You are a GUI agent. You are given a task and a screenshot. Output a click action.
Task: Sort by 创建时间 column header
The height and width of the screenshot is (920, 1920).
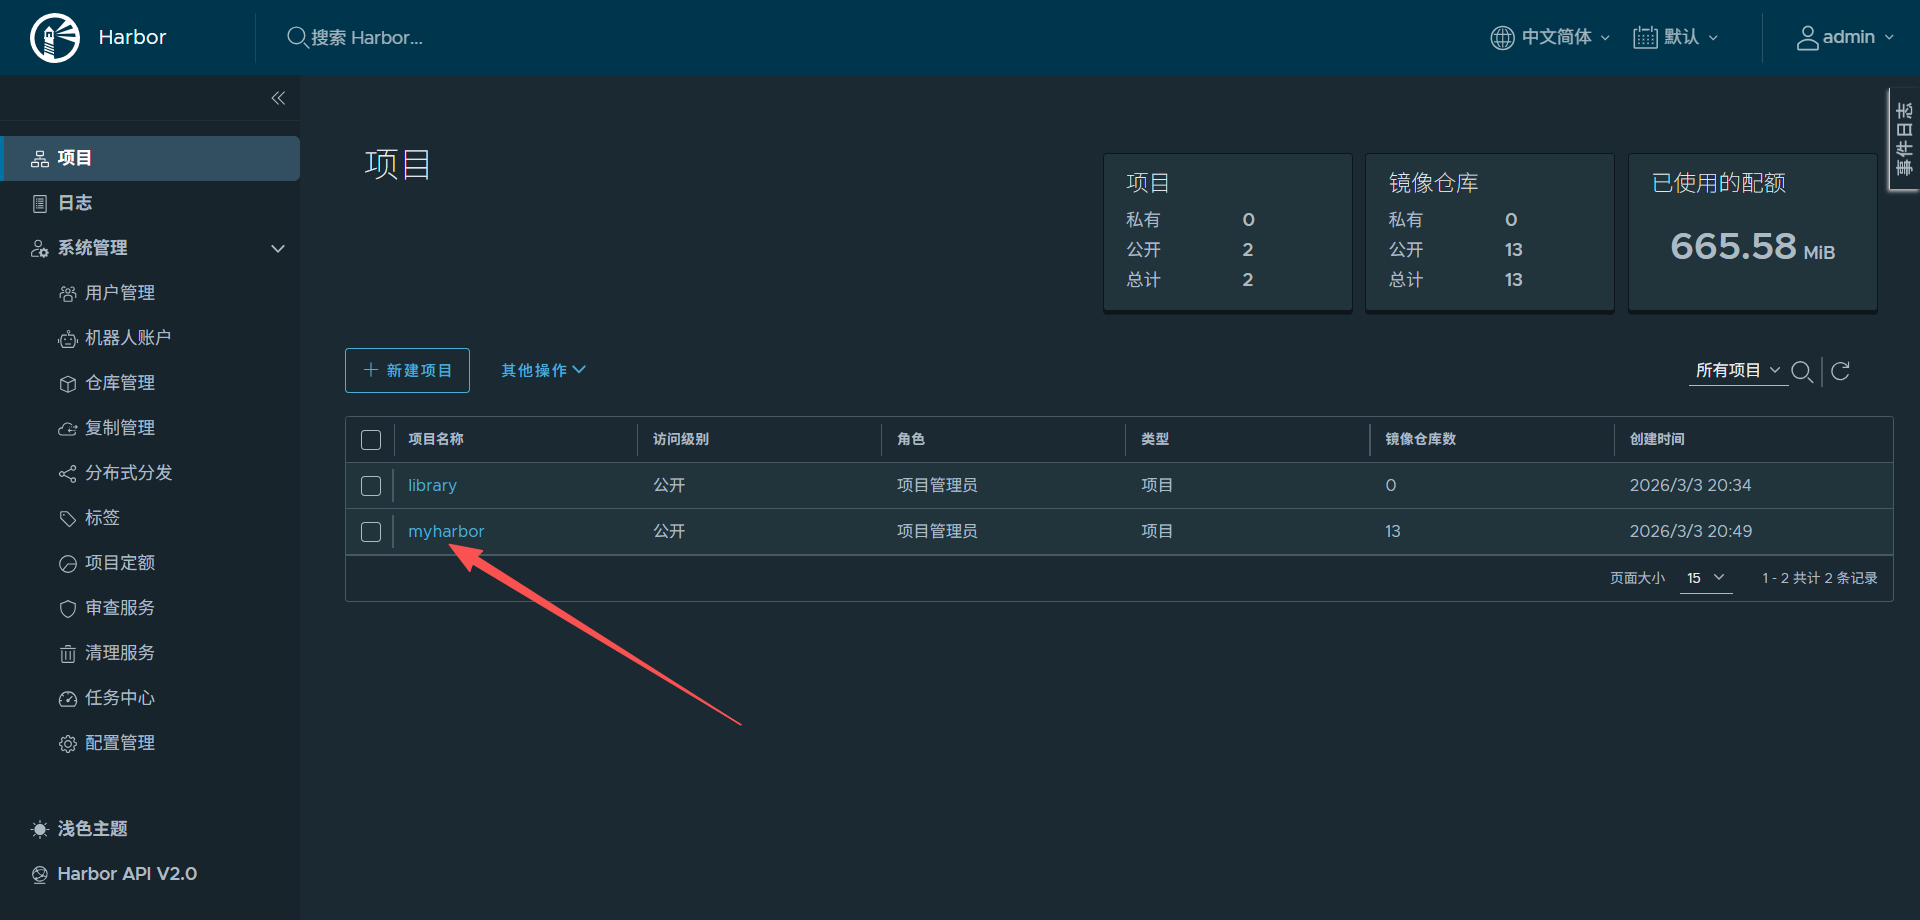[x=1657, y=439]
